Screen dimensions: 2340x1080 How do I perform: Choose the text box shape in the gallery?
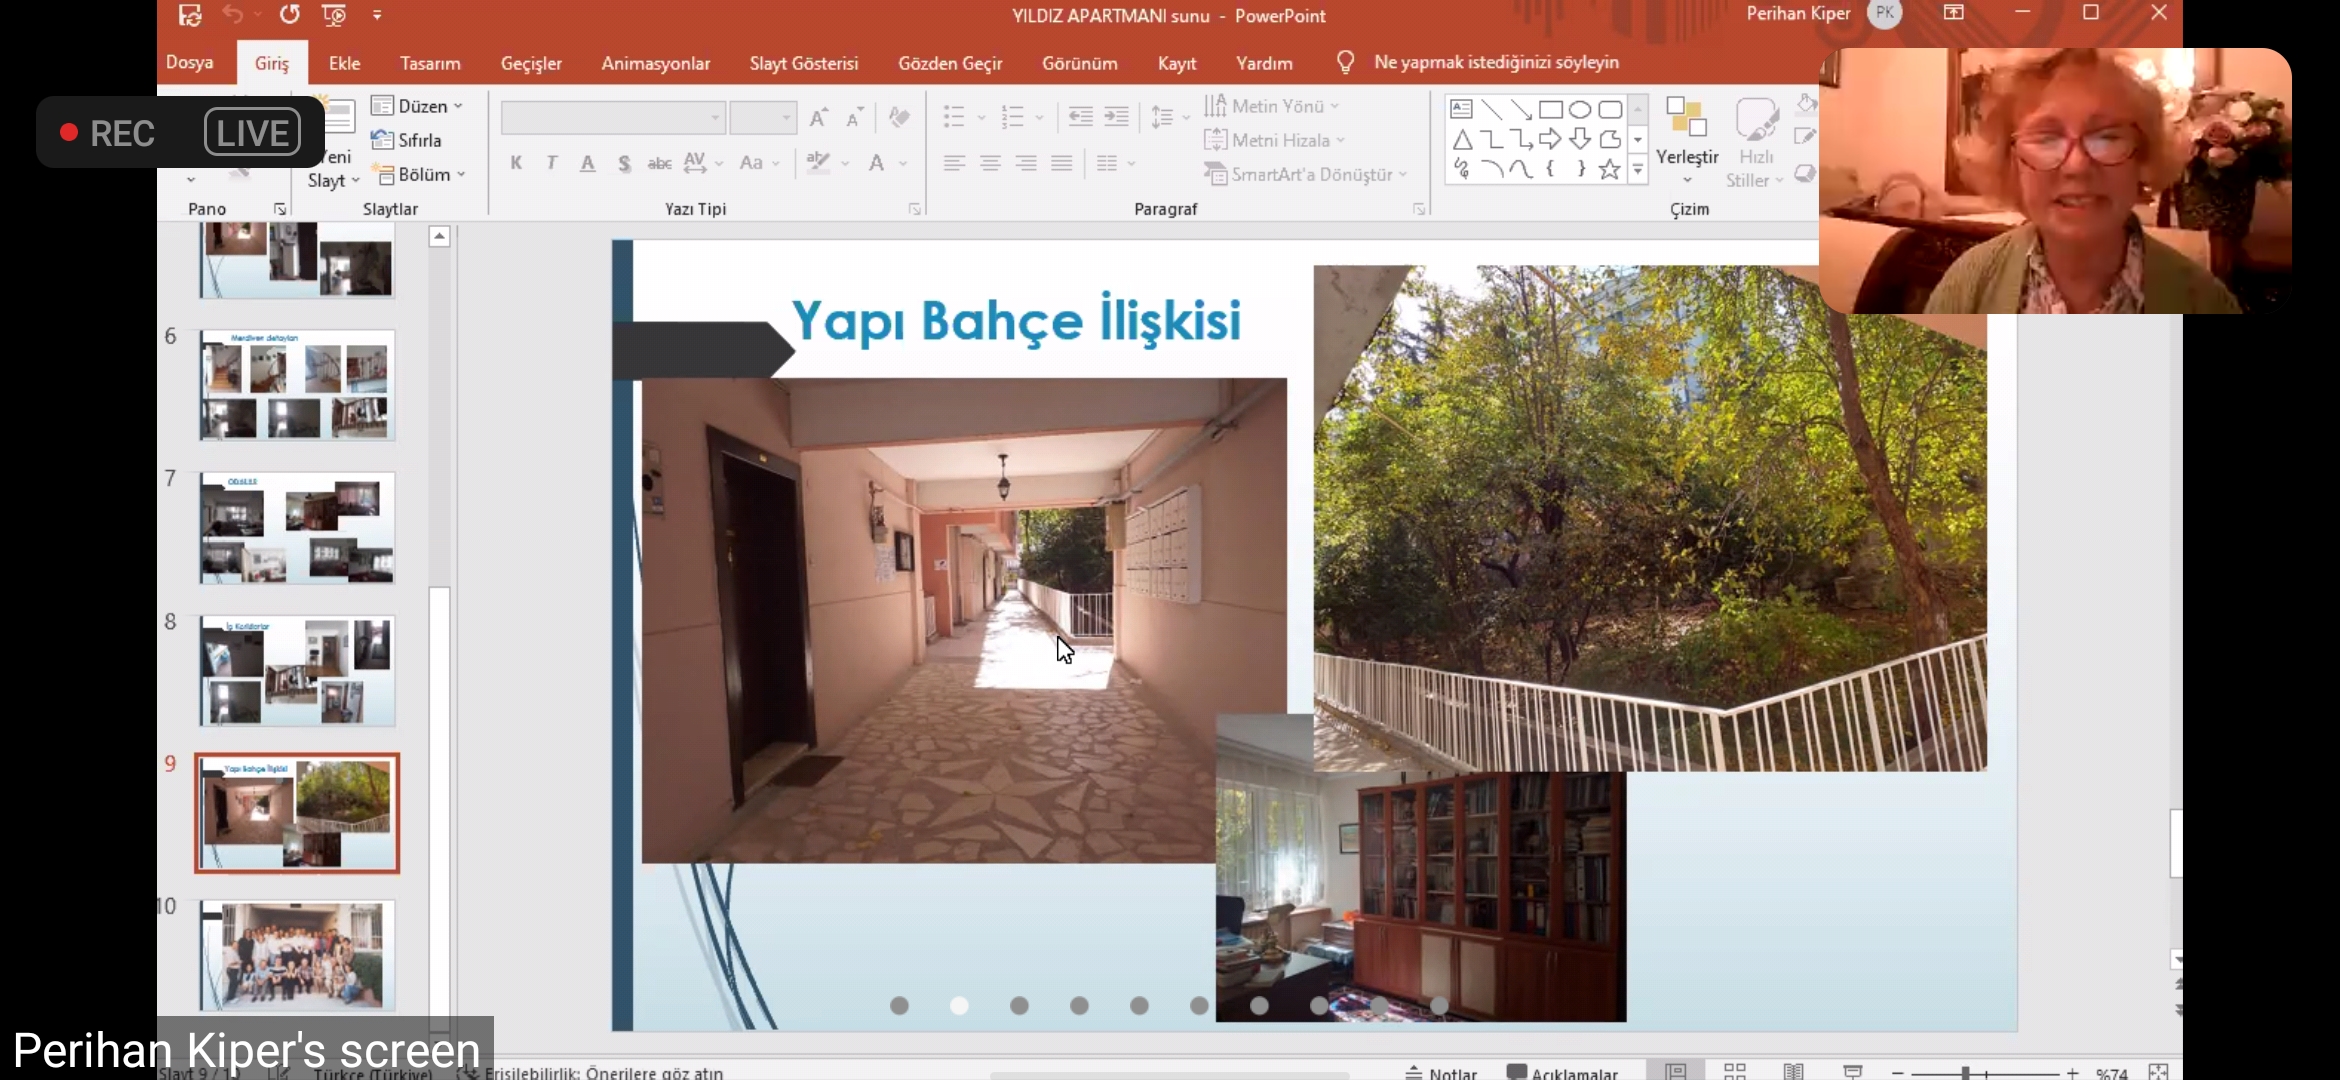(x=1462, y=110)
